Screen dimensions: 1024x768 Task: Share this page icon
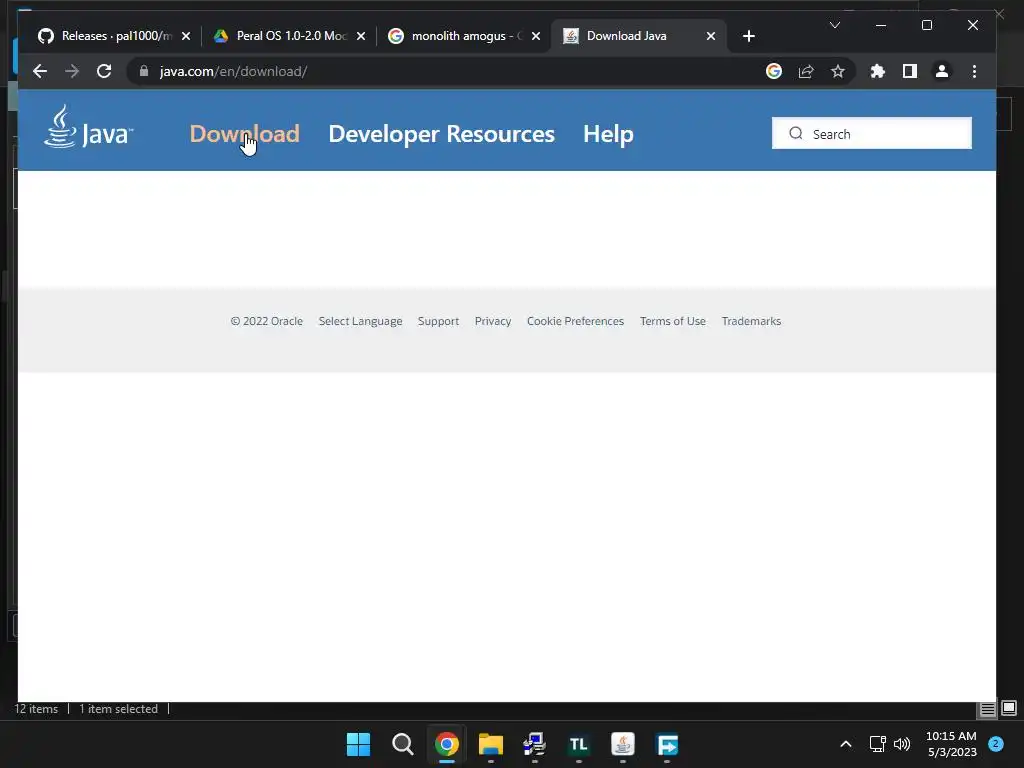tap(806, 71)
